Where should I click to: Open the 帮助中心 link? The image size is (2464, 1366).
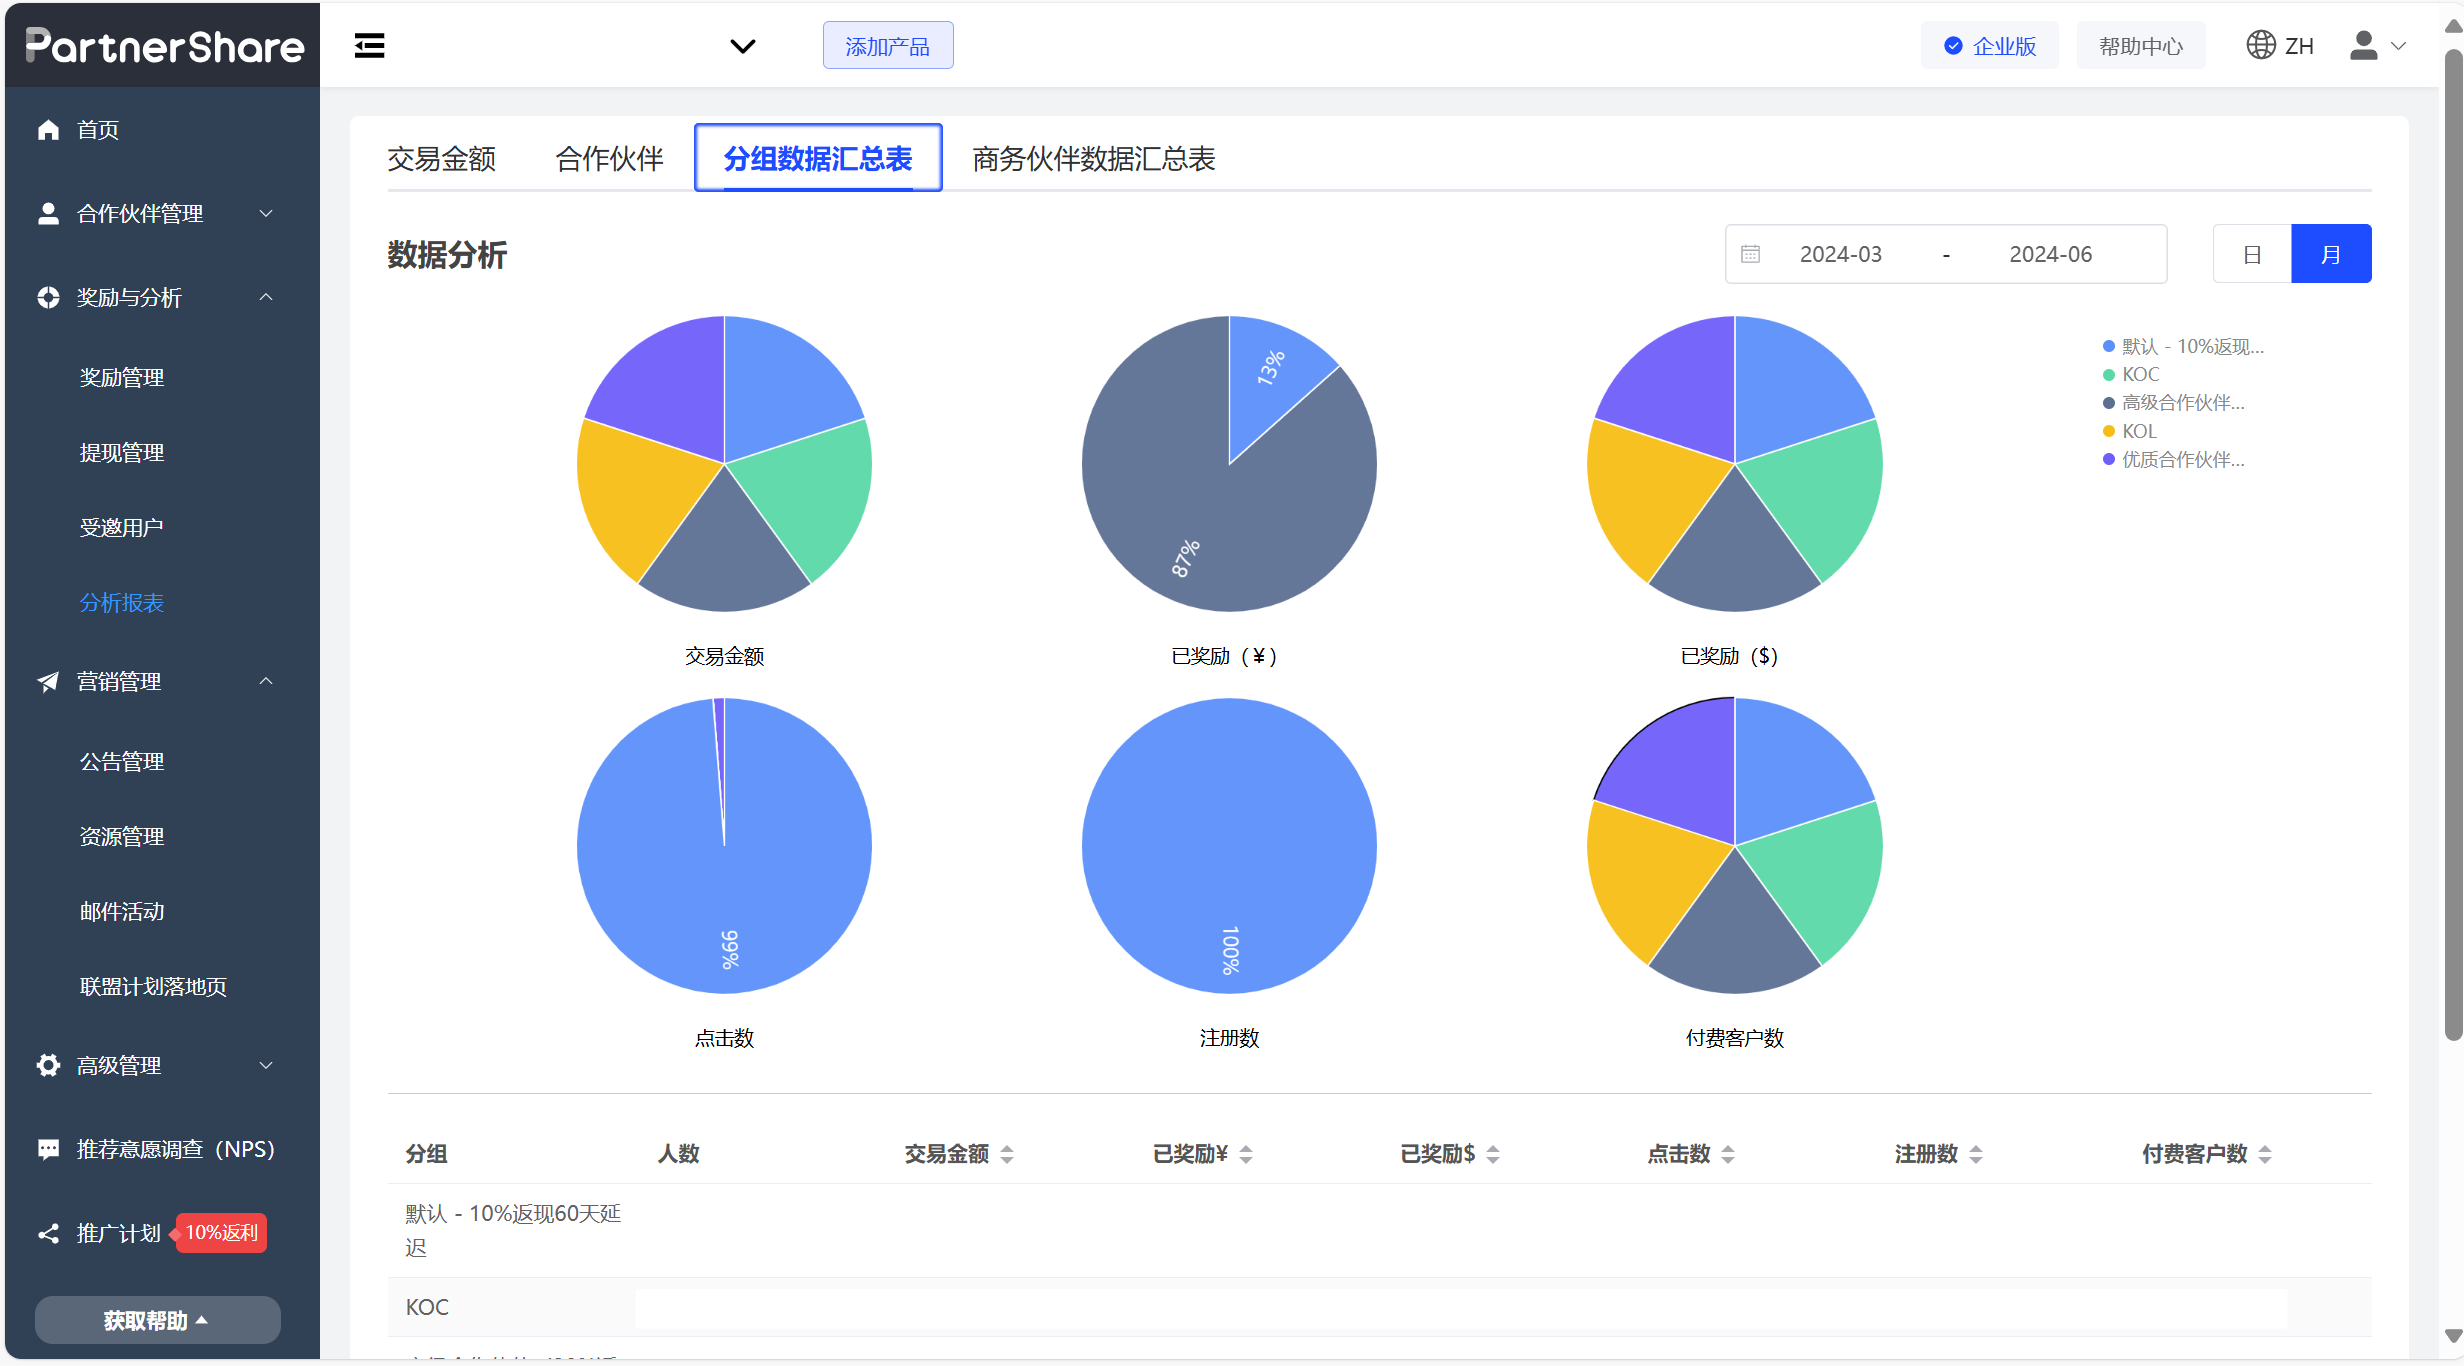[x=2140, y=46]
